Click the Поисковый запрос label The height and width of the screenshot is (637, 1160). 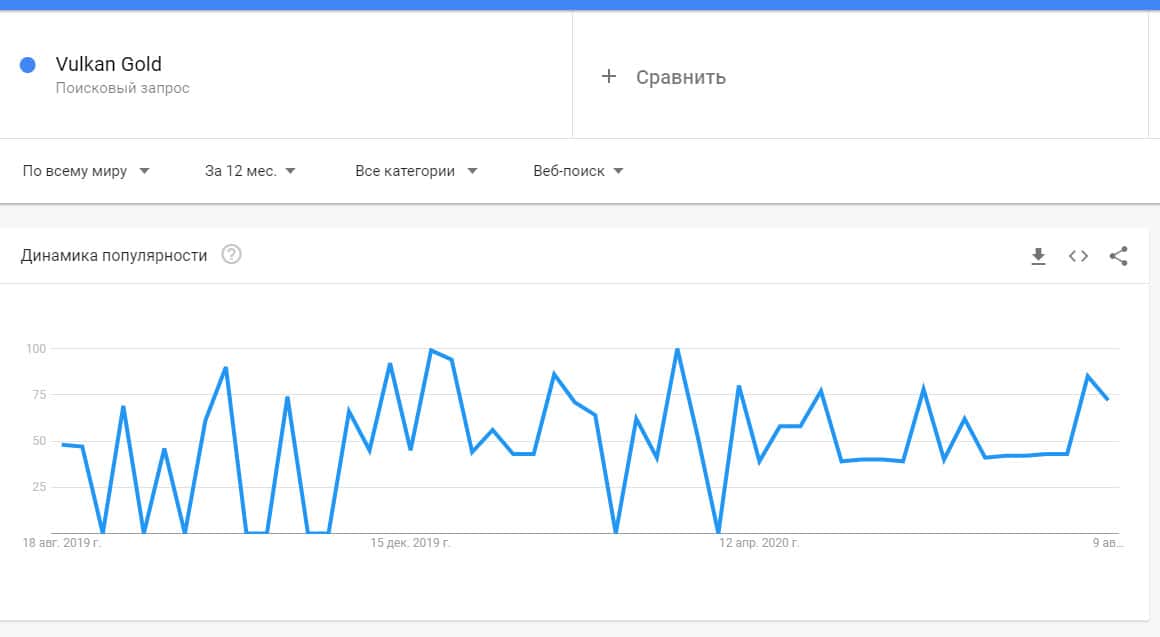122,88
